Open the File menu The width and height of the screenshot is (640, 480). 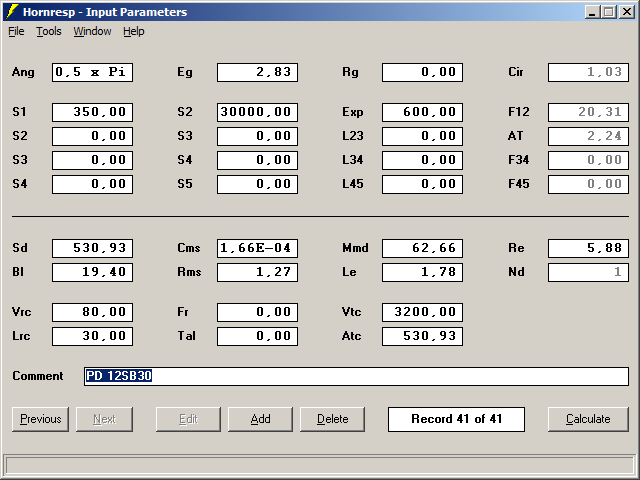tap(16, 31)
